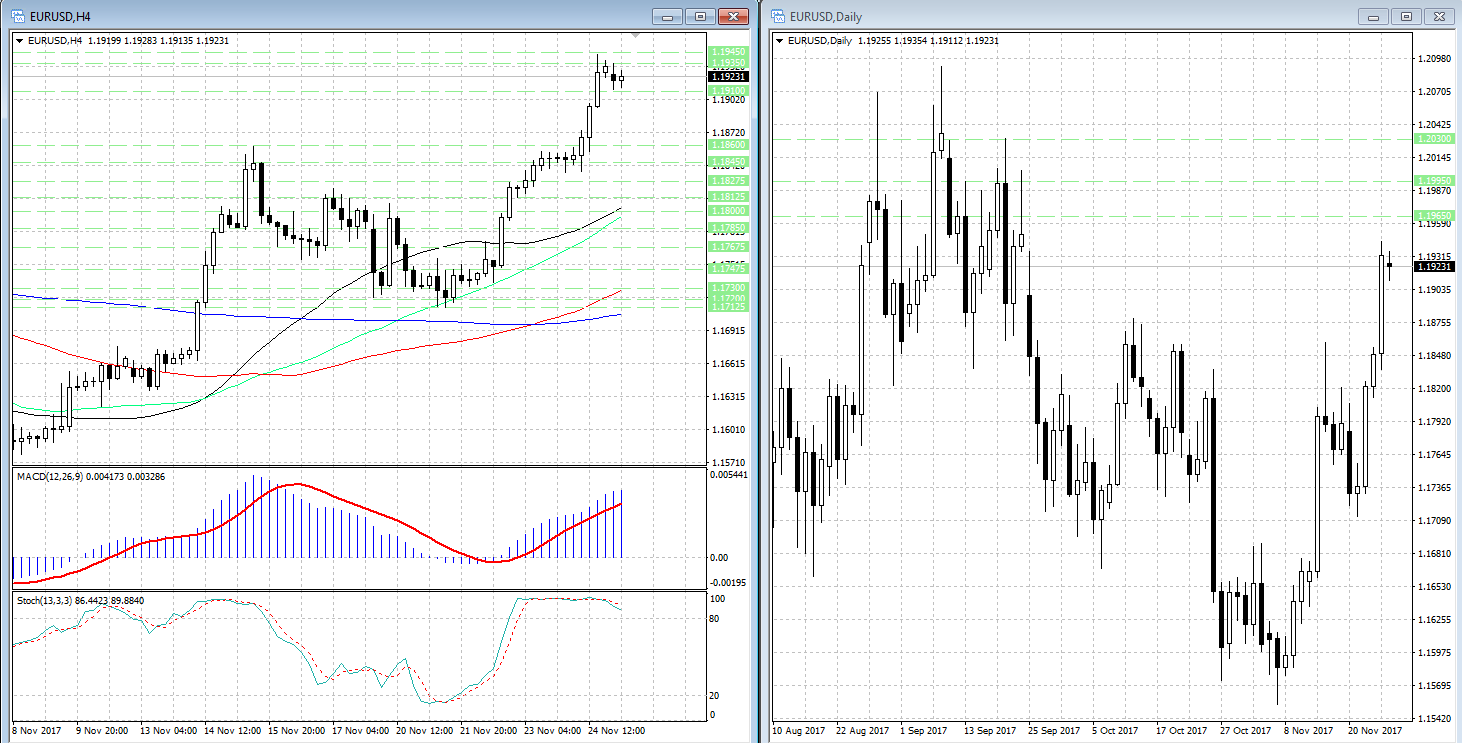Click the black 1.19231 price label on Daily
Viewport: 1462px width, 743px height.
(1433, 266)
